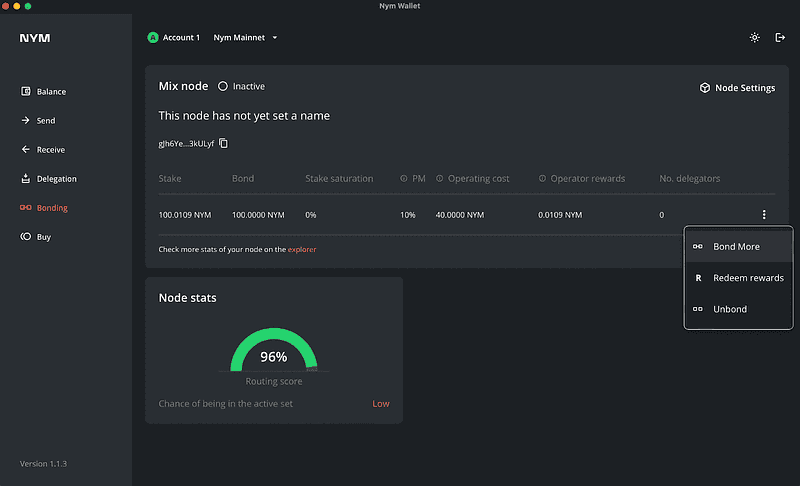The image size is (800, 486).
Task: Open Receive from the sidebar
Action: tap(50, 150)
